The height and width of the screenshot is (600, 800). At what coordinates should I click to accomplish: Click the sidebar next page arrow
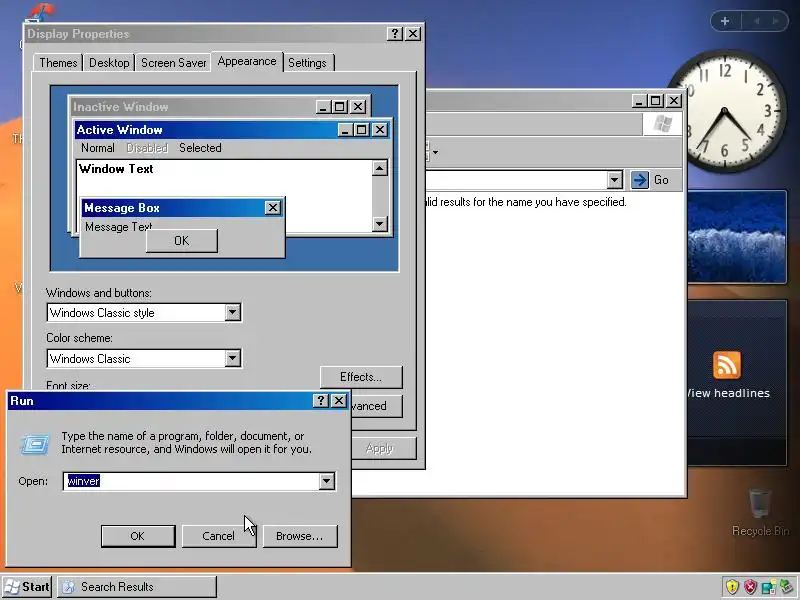click(776, 21)
